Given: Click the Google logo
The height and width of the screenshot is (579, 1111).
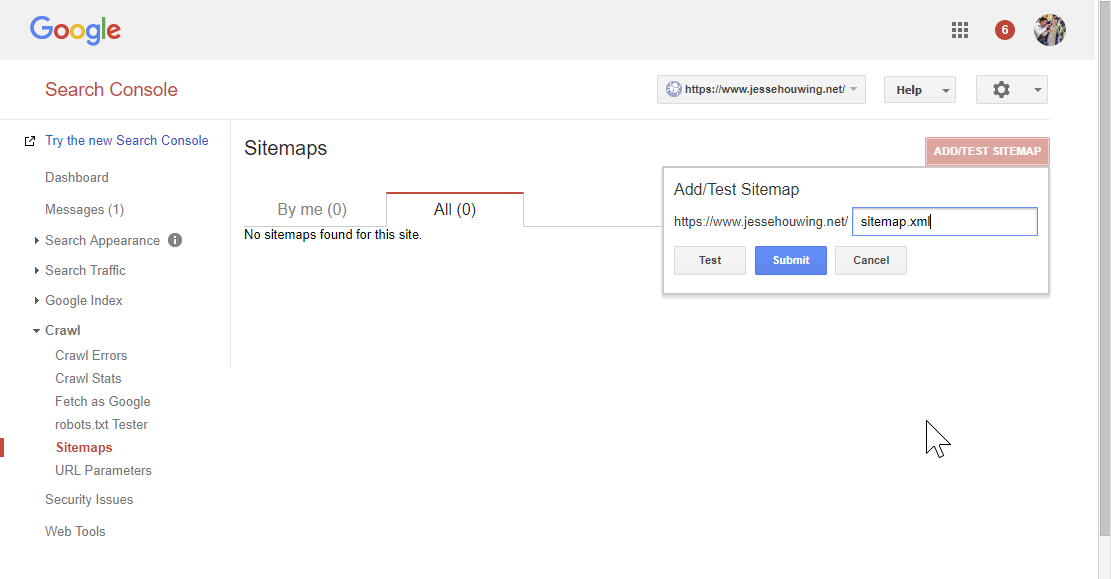Looking at the screenshot, I should coord(75,30).
